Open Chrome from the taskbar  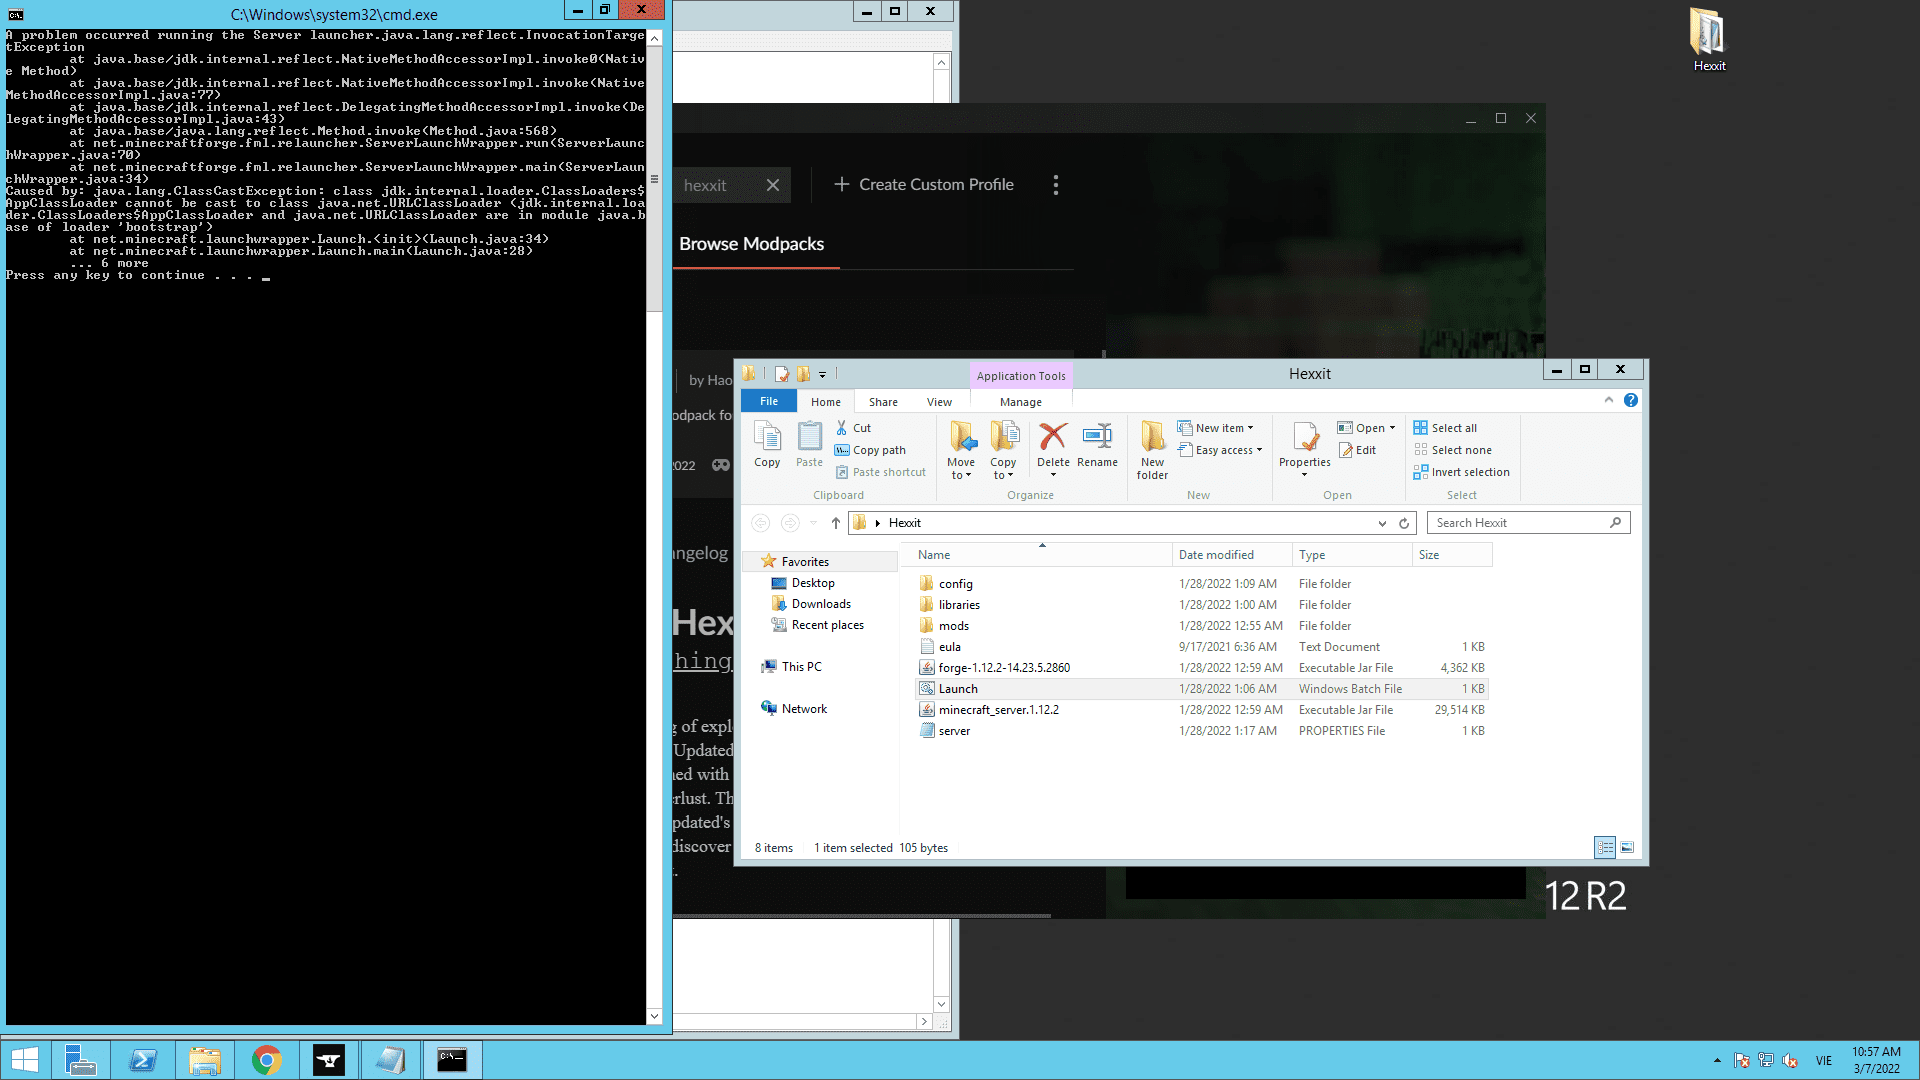click(x=266, y=1060)
